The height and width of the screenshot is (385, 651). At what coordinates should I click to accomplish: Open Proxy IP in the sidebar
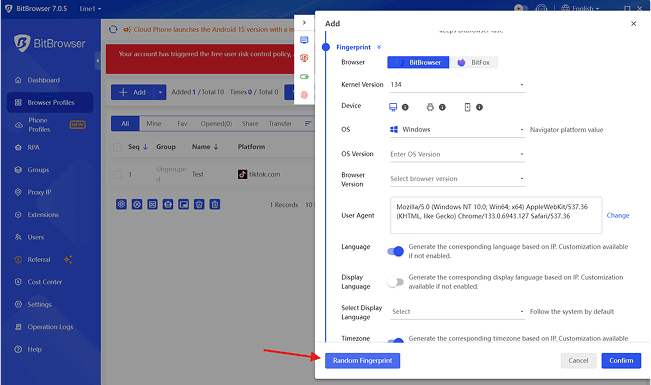click(39, 192)
